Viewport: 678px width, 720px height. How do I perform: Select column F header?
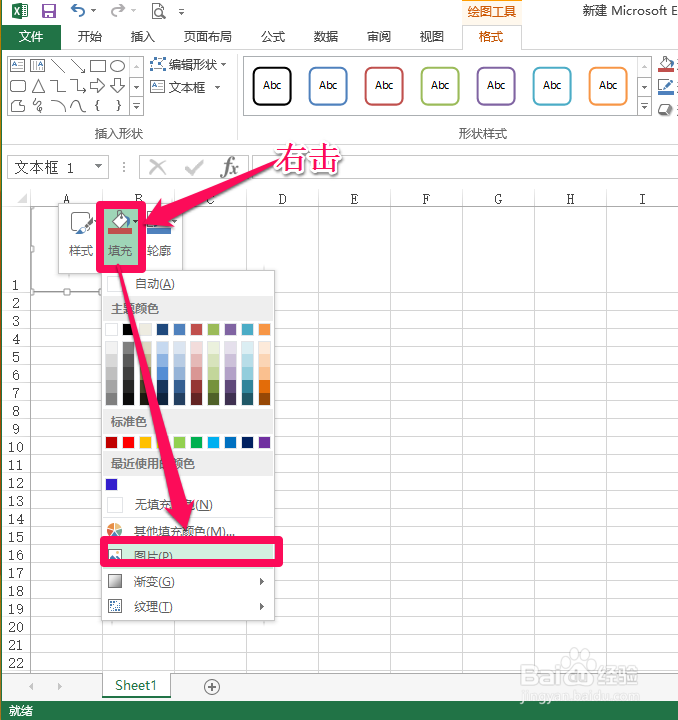tap(426, 199)
